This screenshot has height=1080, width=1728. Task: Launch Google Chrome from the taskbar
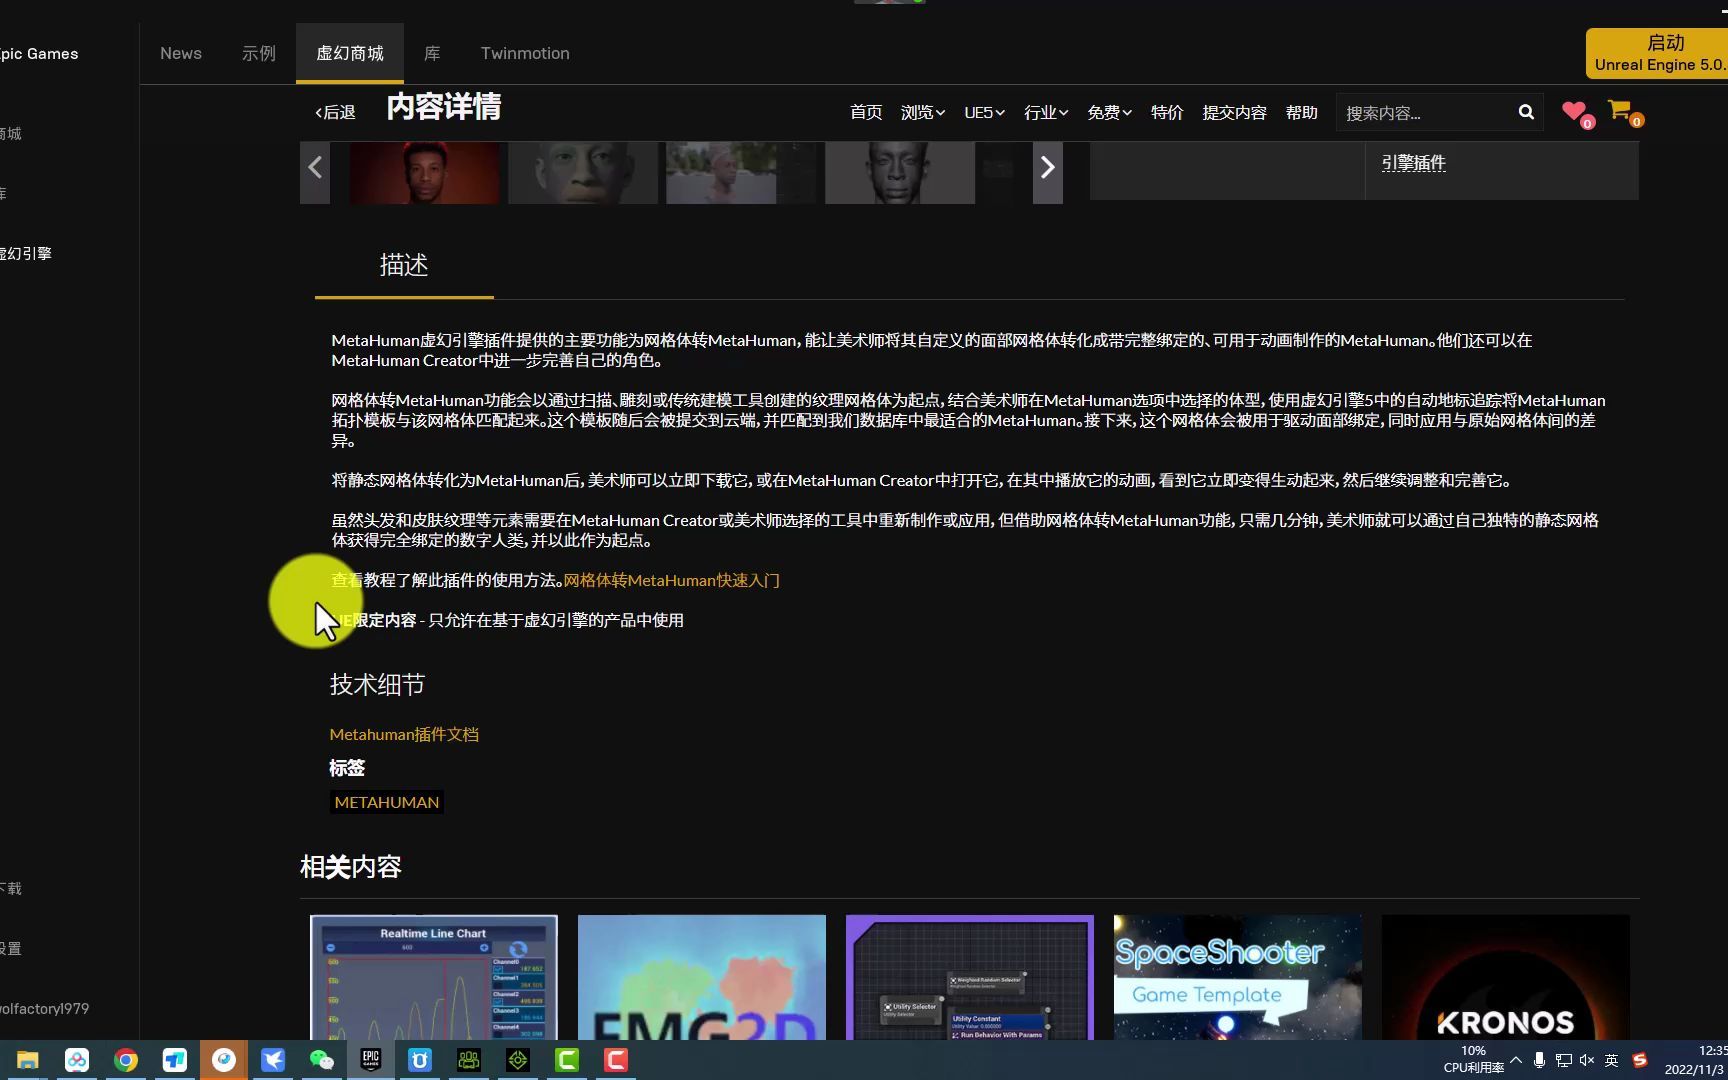(x=126, y=1060)
